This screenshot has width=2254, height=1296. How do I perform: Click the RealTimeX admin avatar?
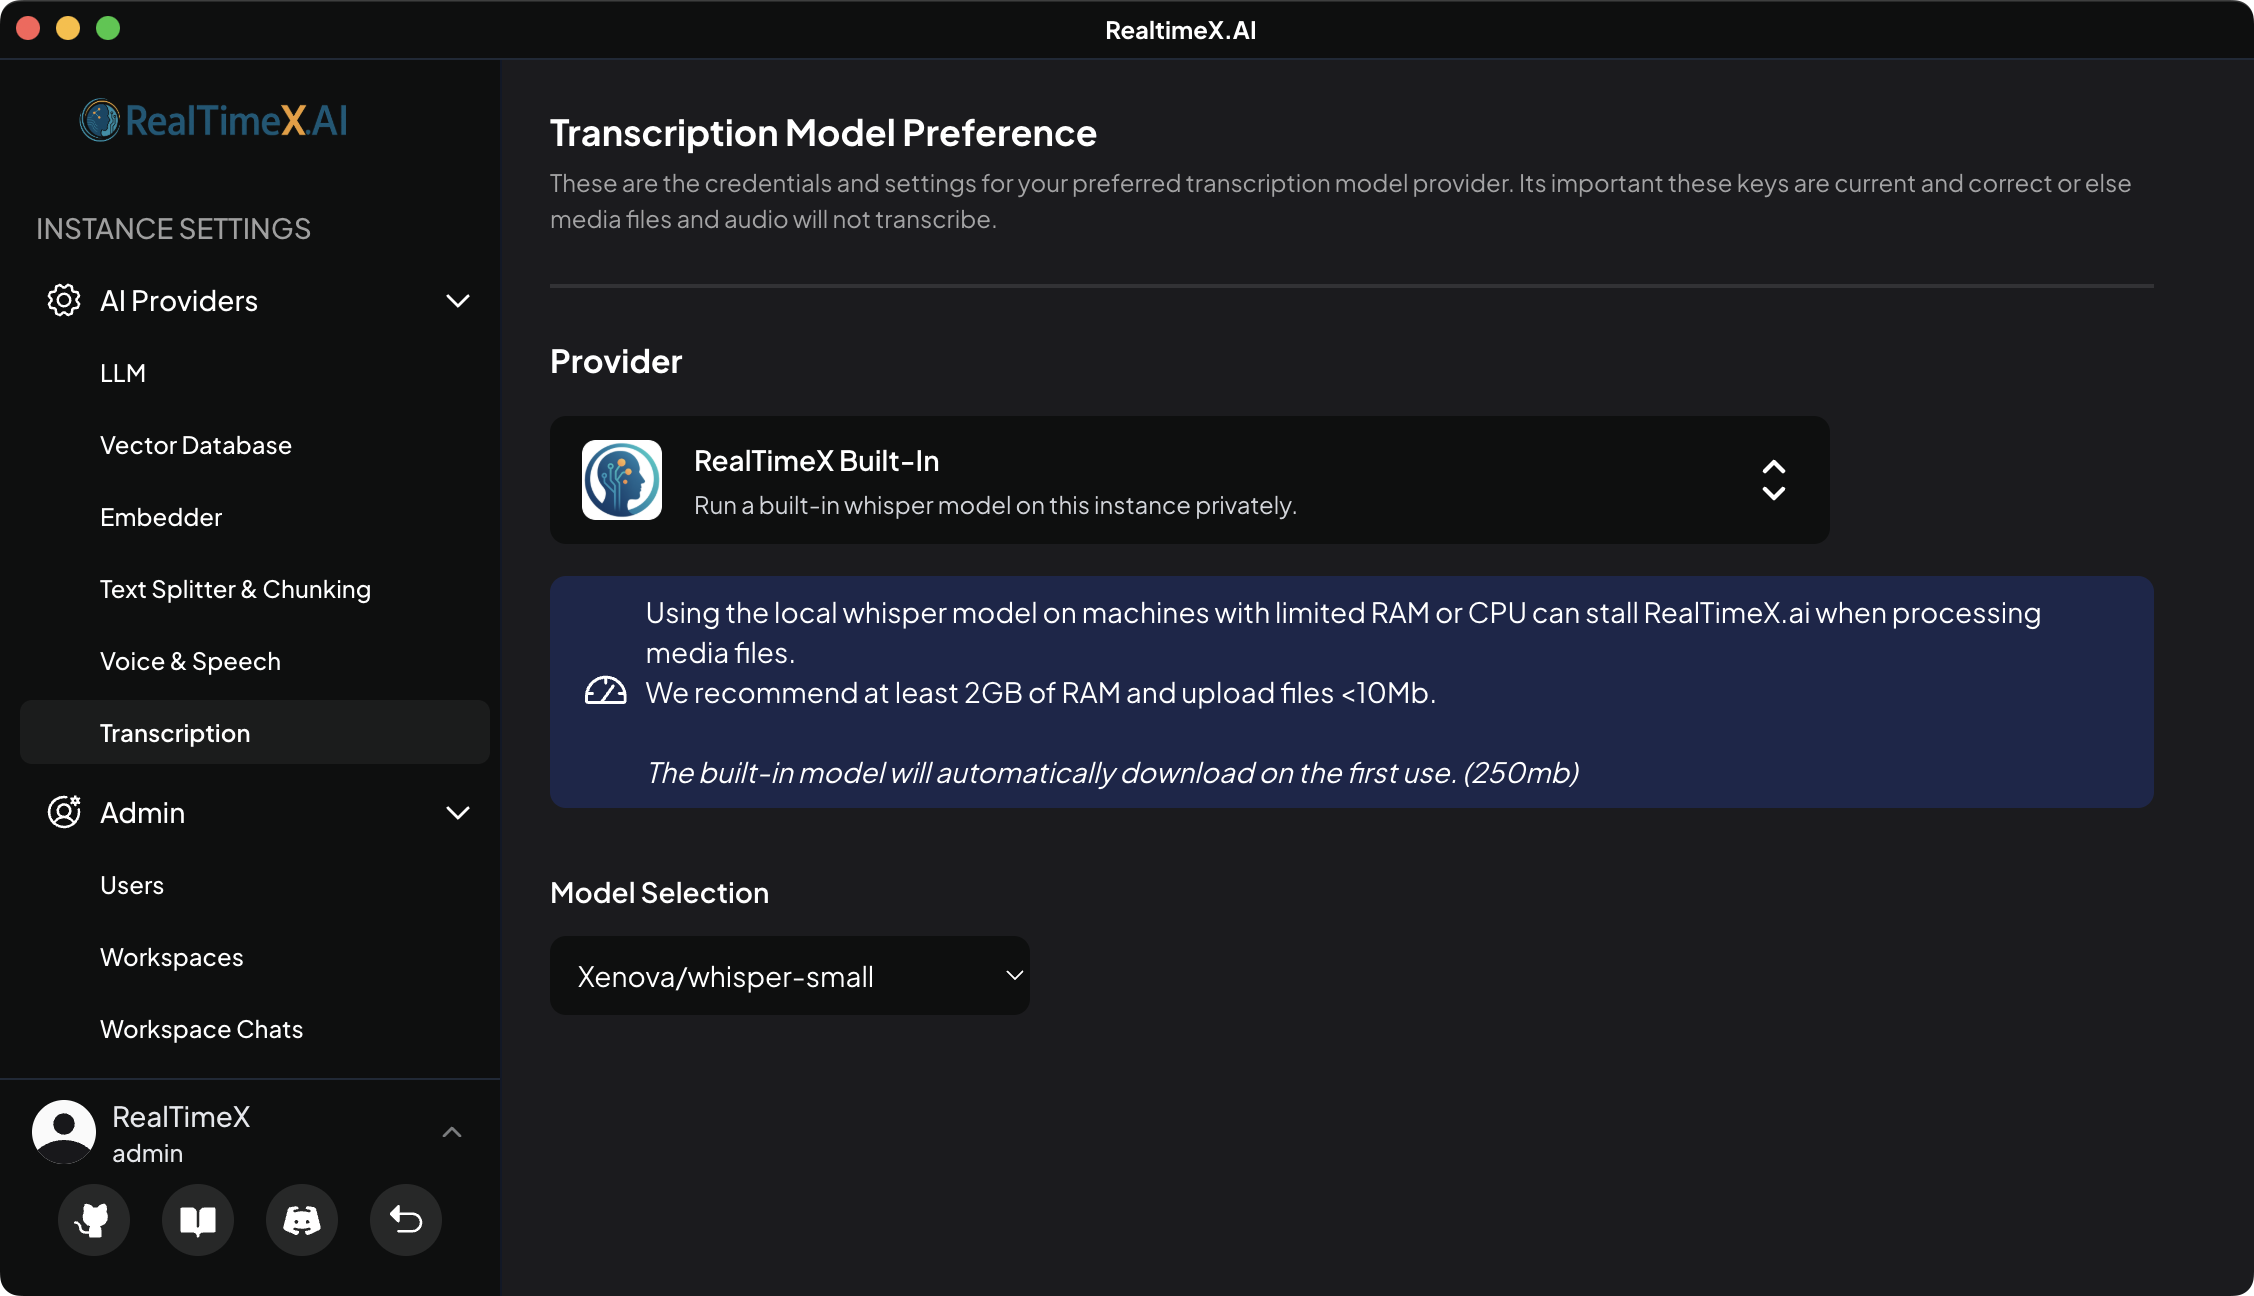click(63, 1131)
